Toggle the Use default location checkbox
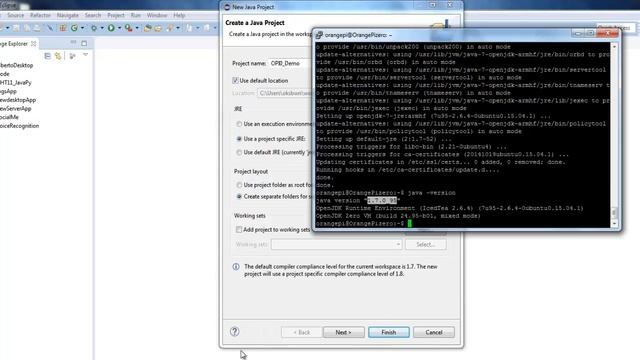640x360 pixels. click(x=235, y=80)
